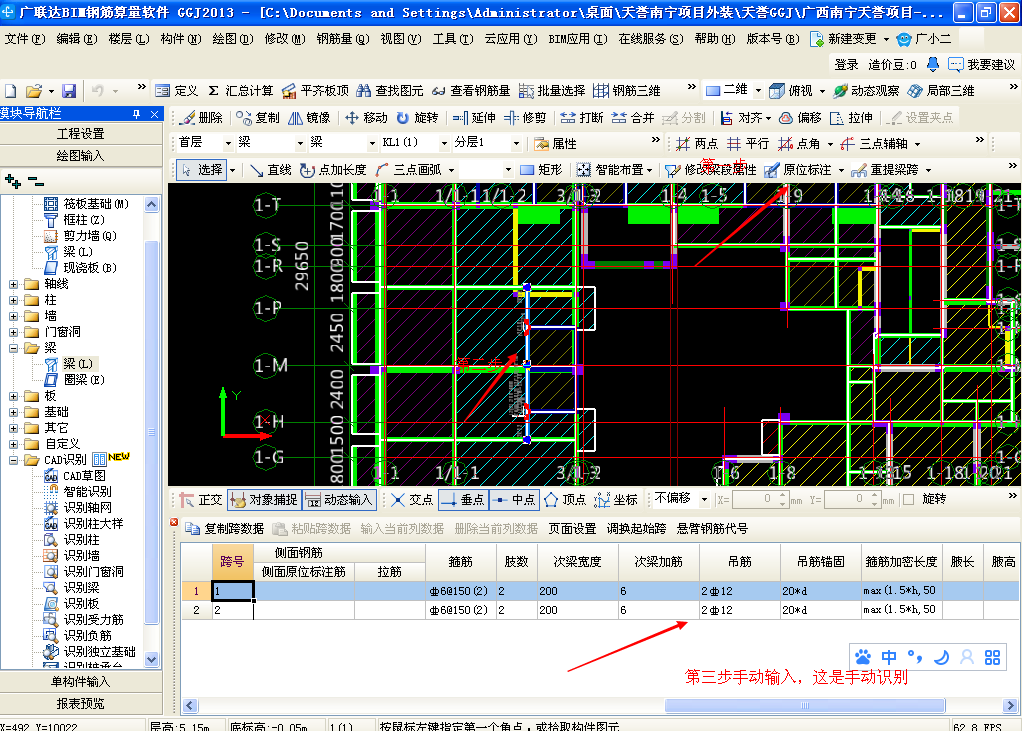Expand the 门窗洞 tree folder
The image size is (1022, 731).
pyautogui.click(x=13, y=332)
